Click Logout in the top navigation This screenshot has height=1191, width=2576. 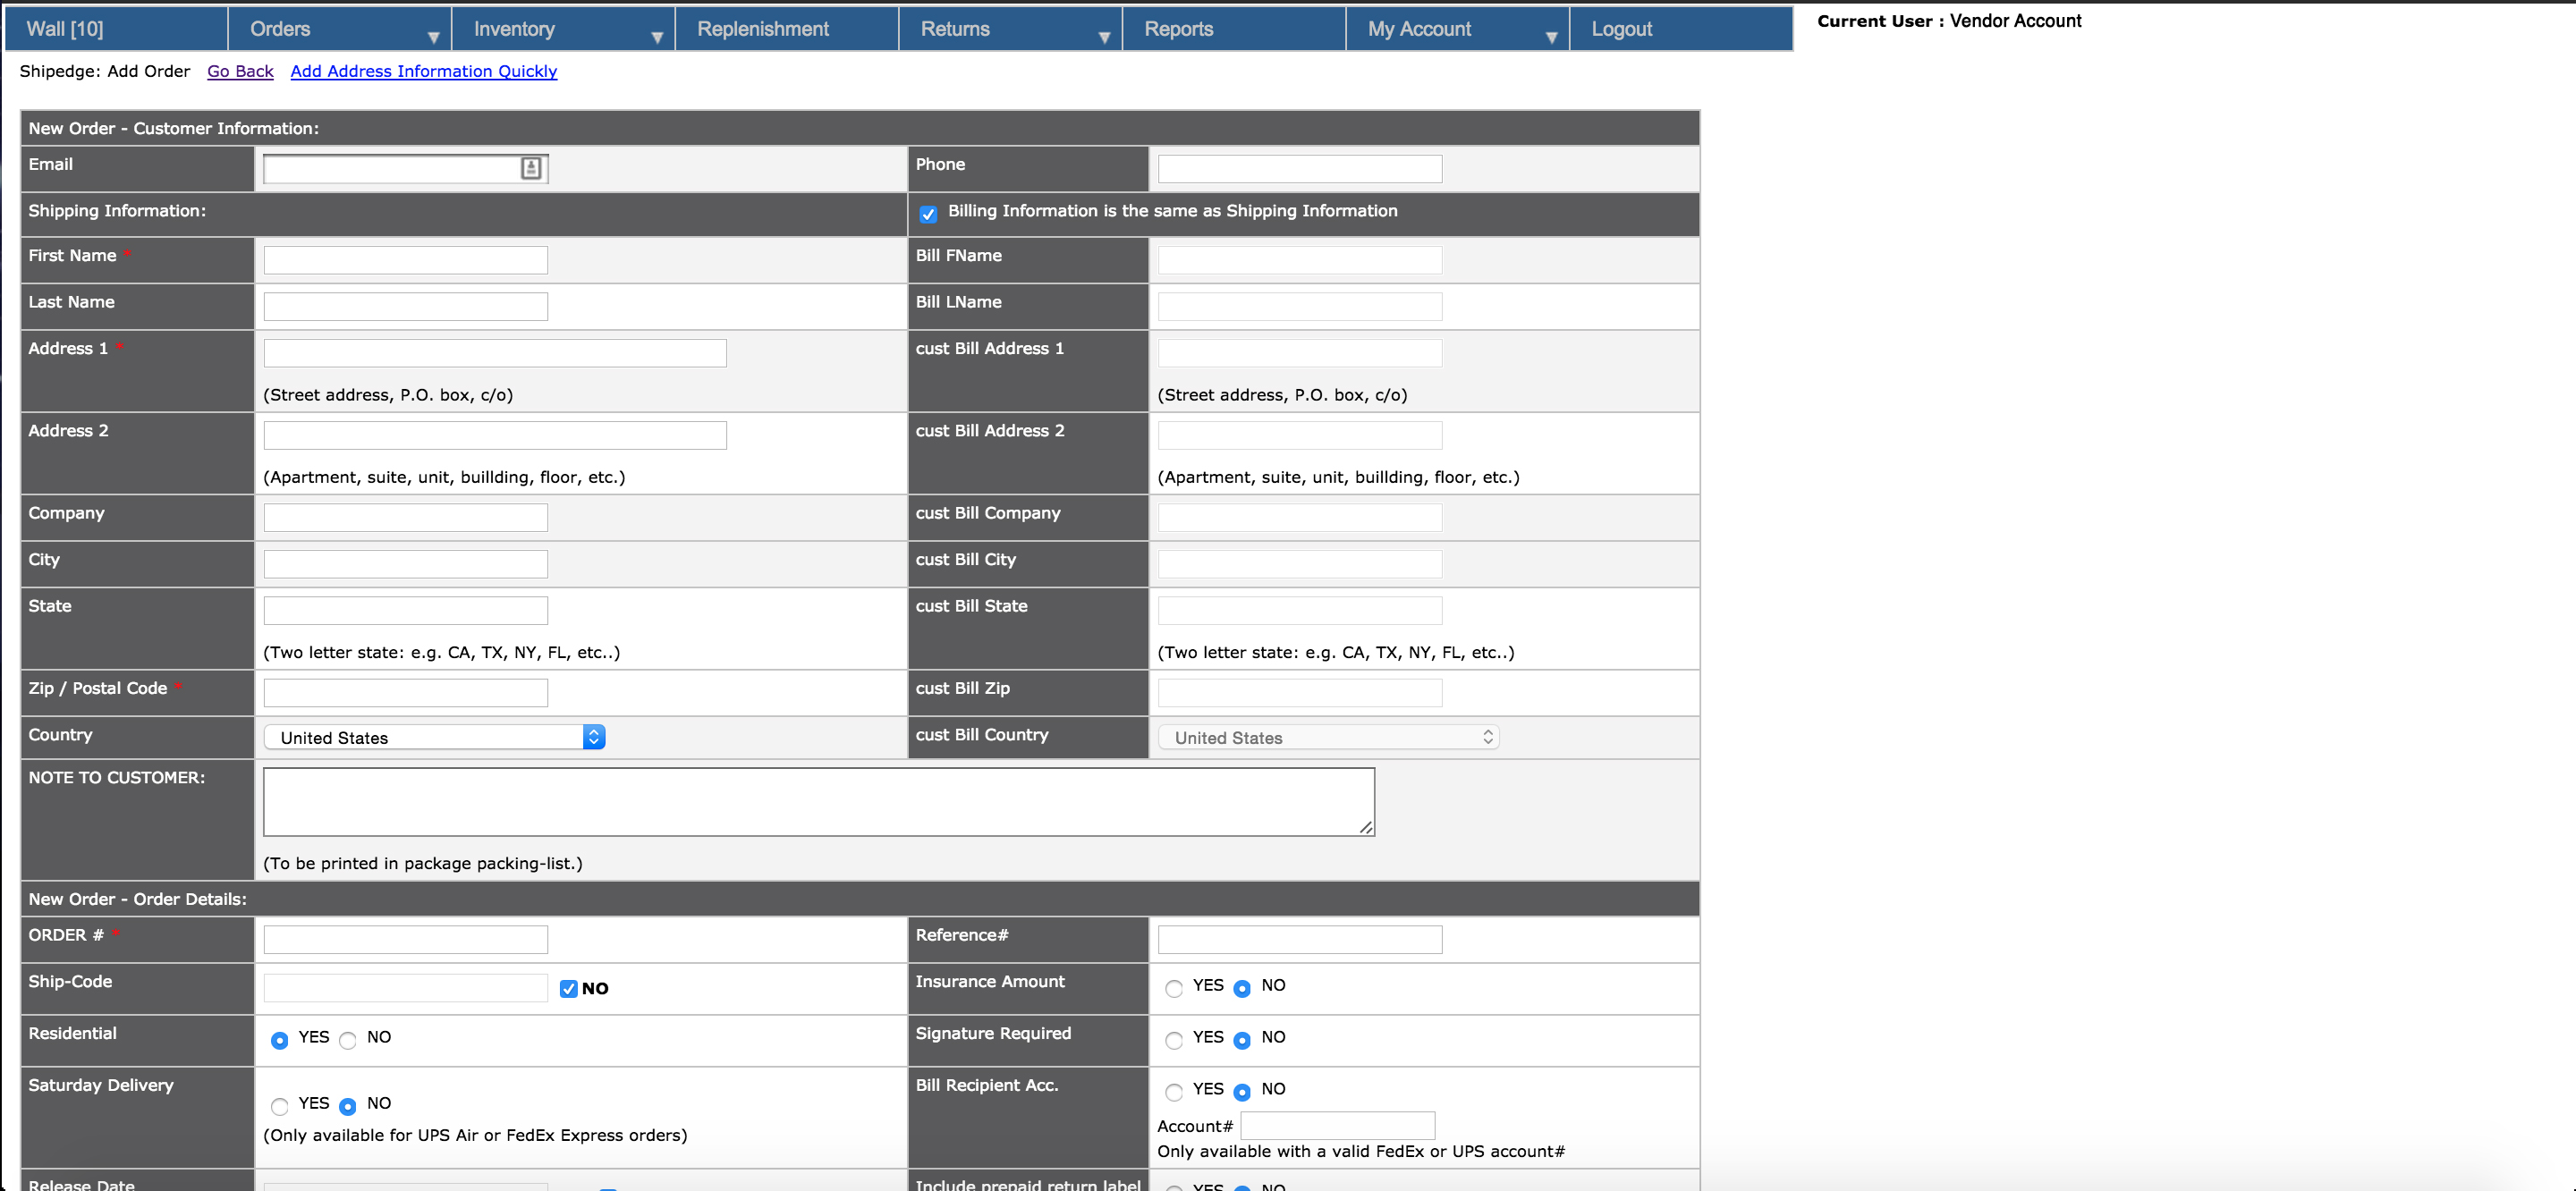pyautogui.click(x=1621, y=29)
